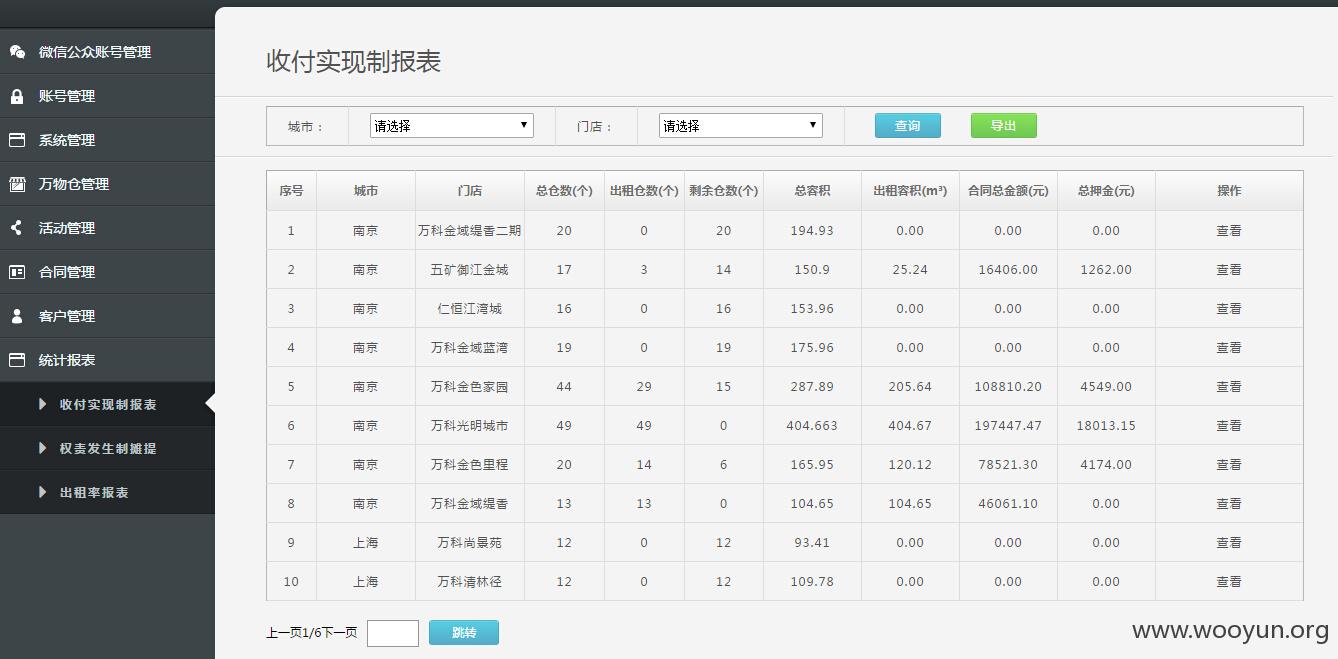
Task: Click the arrow before 出租率报表
Action: pyautogui.click(x=43, y=492)
